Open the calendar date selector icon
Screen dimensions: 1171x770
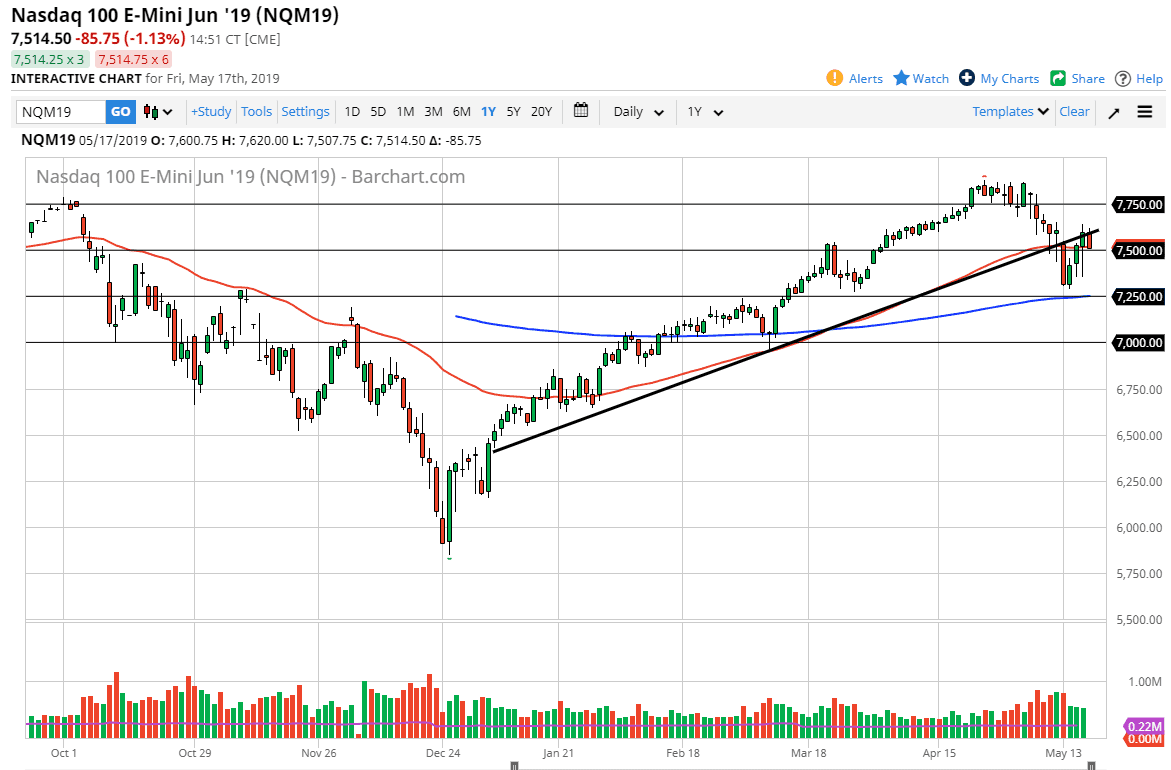pos(581,112)
